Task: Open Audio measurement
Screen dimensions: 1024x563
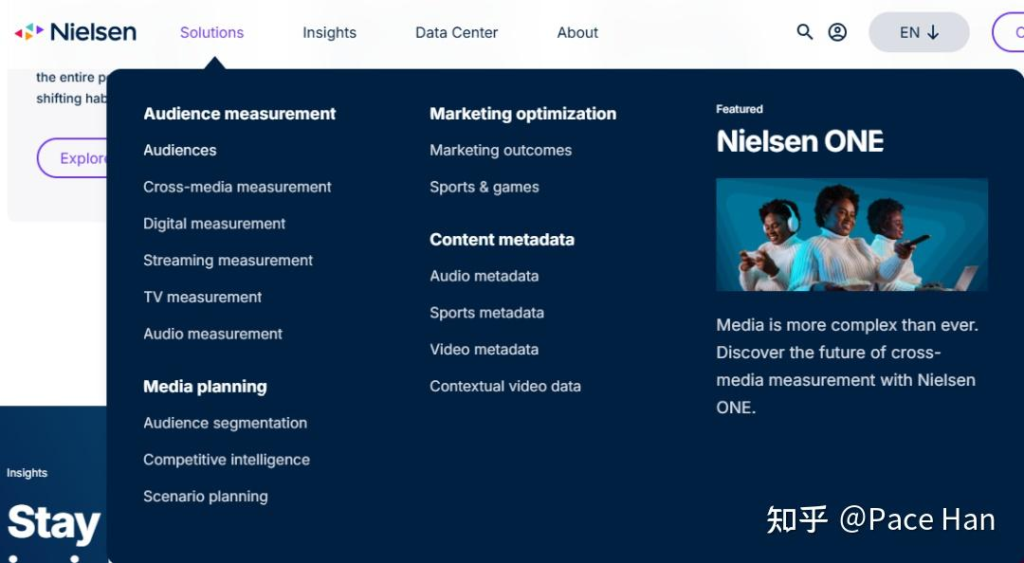Action: 213,334
